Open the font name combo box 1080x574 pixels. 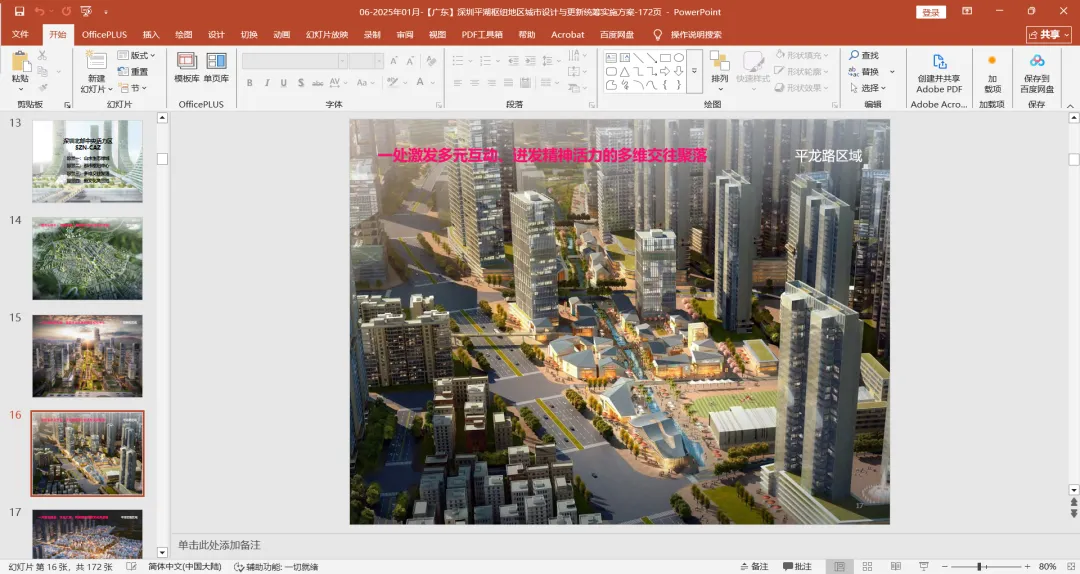(294, 61)
